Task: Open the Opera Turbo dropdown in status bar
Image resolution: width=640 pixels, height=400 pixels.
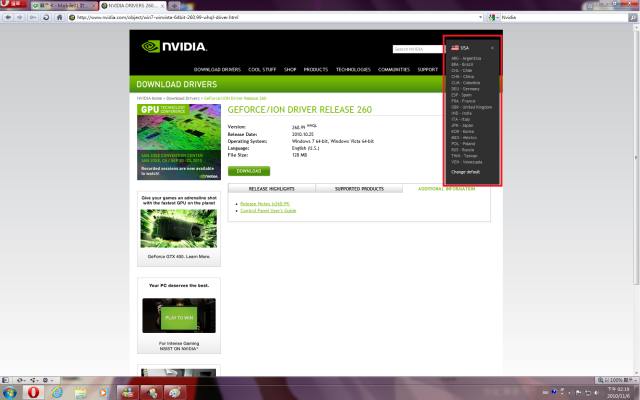Action: pyautogui.click(x=48, y=380)
